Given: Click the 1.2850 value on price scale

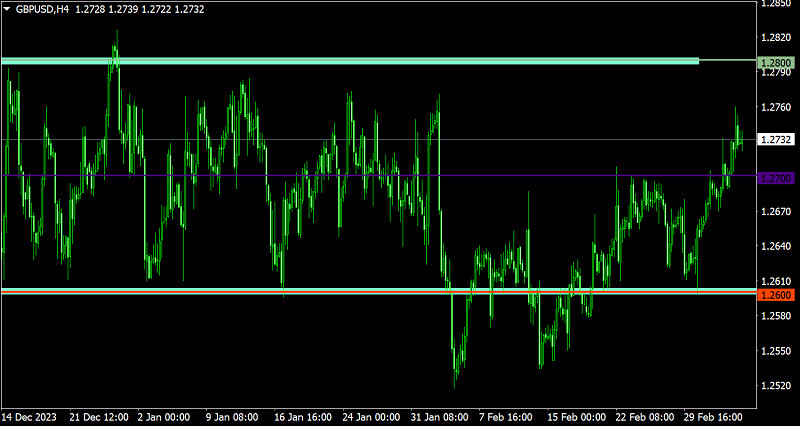Looking at the screenshot, I should point(776,3).
